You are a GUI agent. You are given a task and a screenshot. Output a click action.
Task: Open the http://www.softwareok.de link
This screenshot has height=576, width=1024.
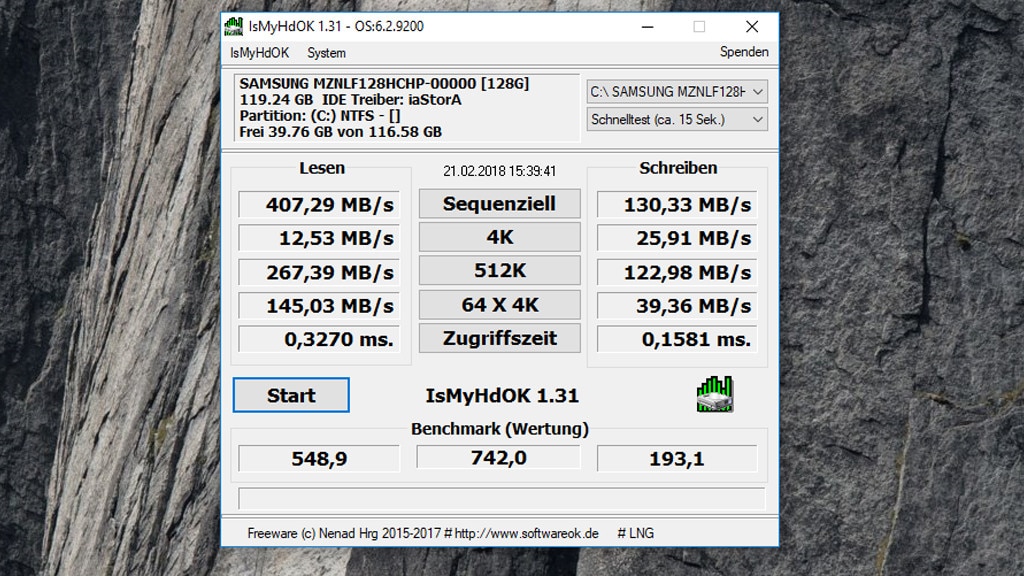click(x=526, y=533)
